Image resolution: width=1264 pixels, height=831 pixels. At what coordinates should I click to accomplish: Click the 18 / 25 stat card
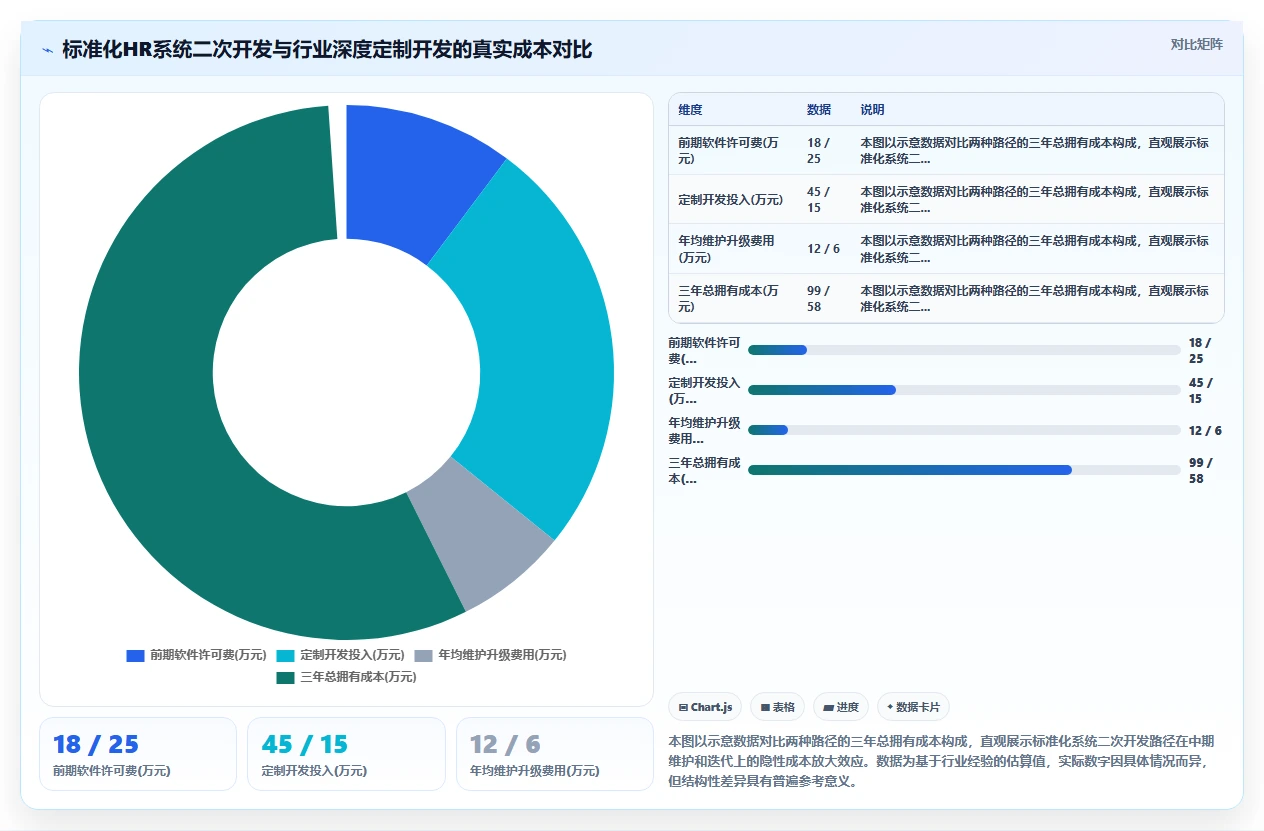(x=138, y=754)
